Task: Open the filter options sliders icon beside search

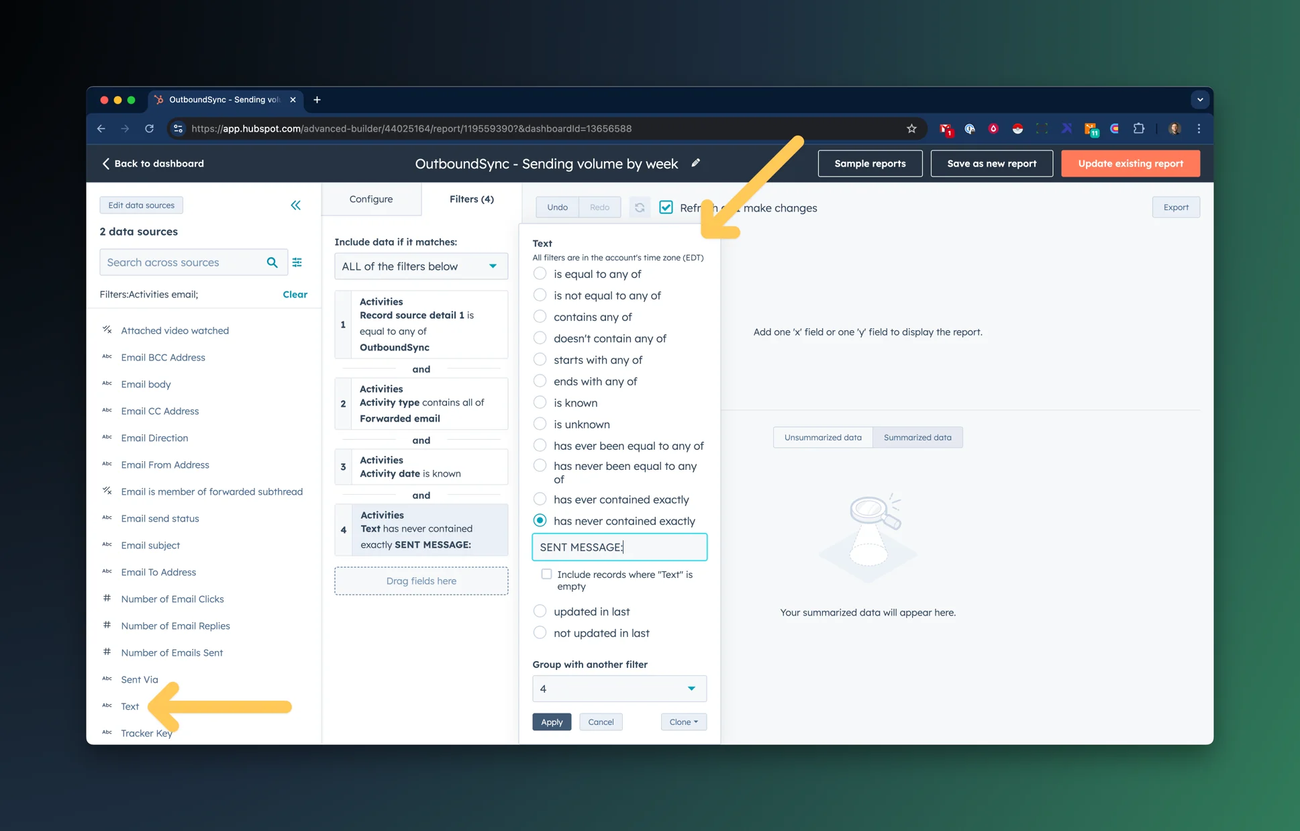Action: [x=297, y=262]
